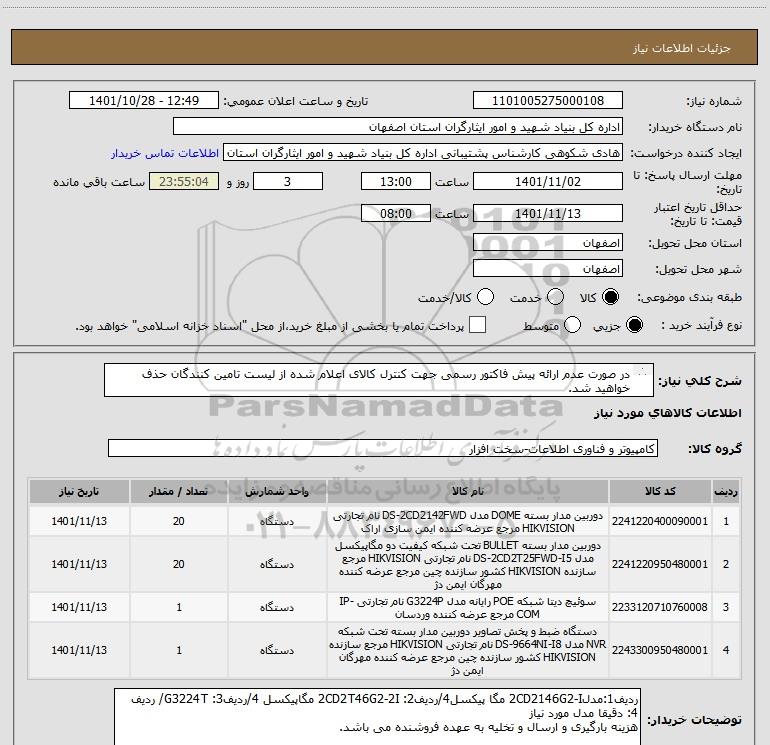Image resolution: width=770 pixels, height=745 pixels.
Task: Click quantity 20 in row 2
Action: [x=179, y=564]
